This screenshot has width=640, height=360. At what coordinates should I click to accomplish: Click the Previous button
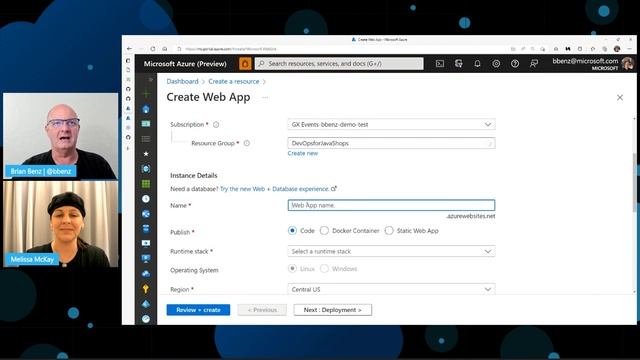point(262,310)
